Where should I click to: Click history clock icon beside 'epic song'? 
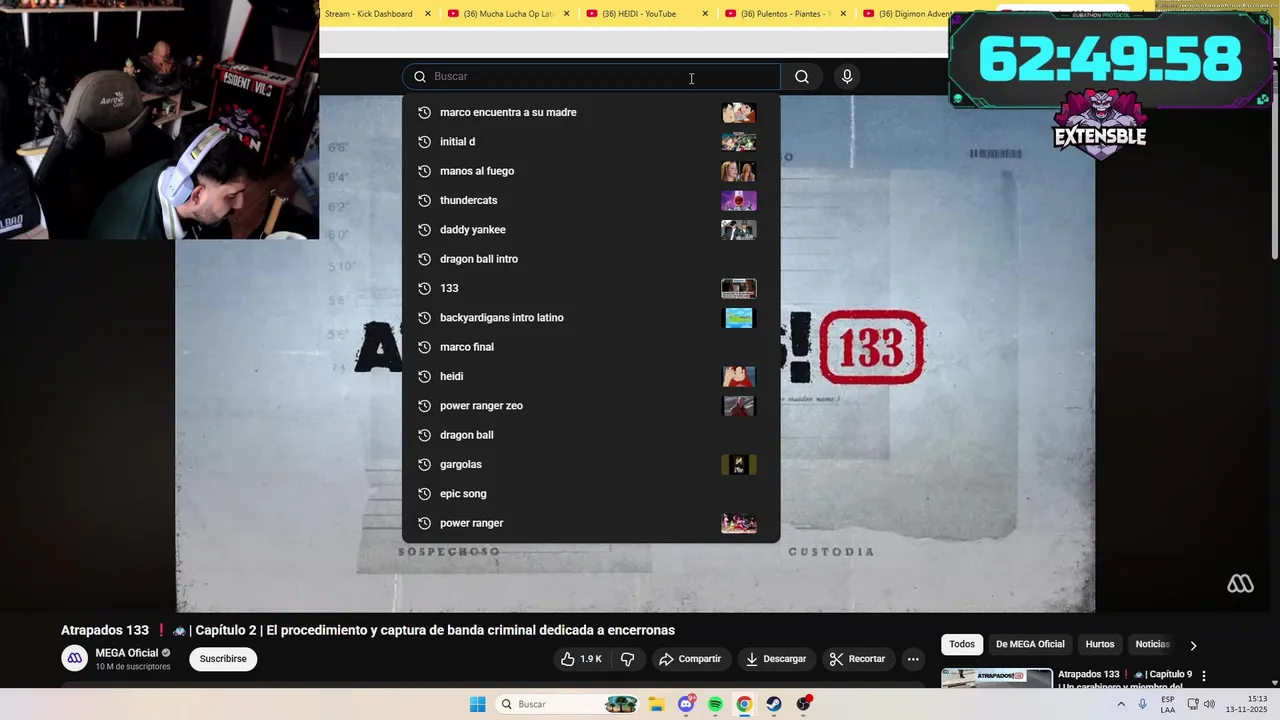click(424, 494)
